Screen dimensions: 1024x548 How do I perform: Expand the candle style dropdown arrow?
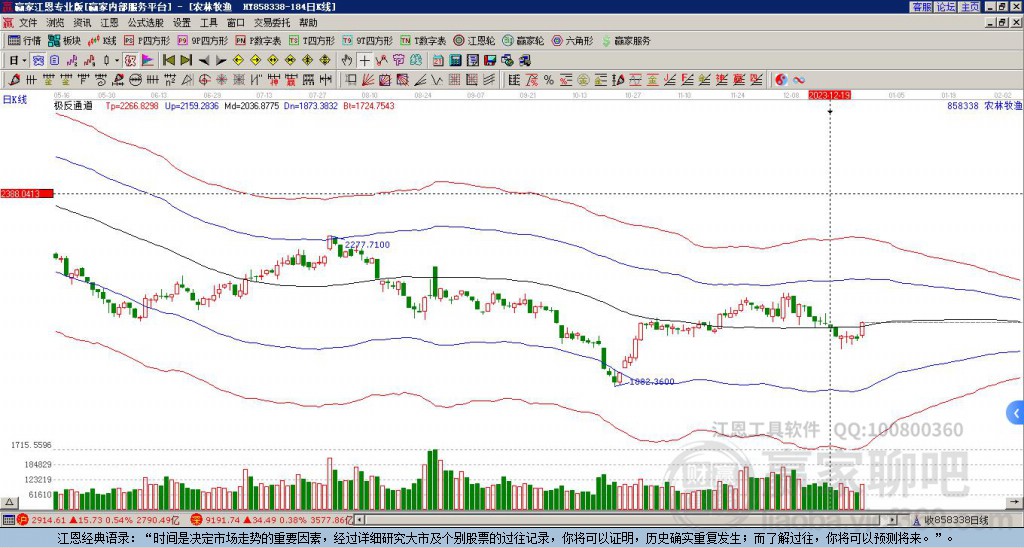click(116, 61)
